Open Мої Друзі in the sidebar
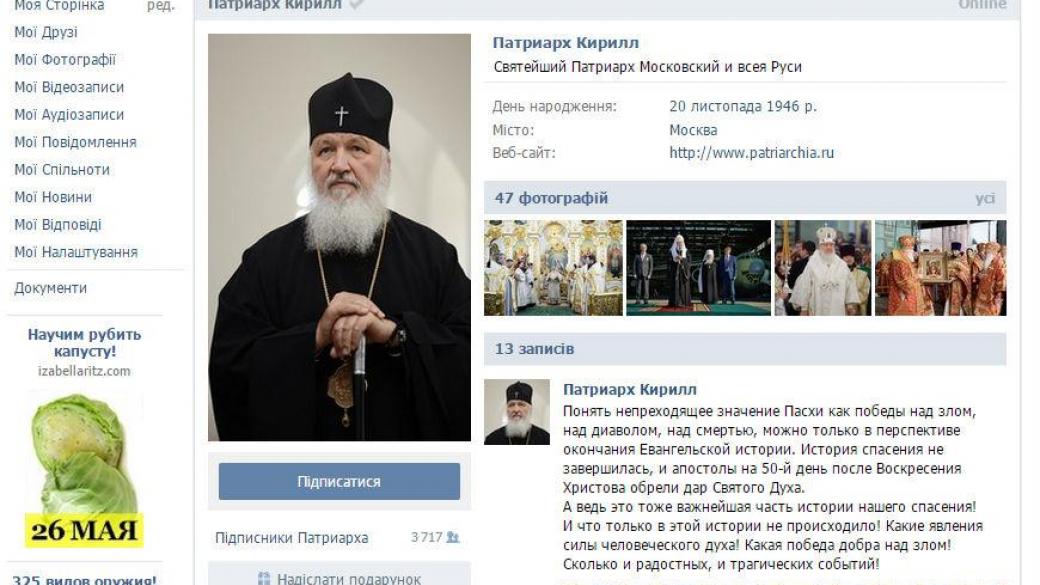1040x585 pixels. [x=46, y=32]
